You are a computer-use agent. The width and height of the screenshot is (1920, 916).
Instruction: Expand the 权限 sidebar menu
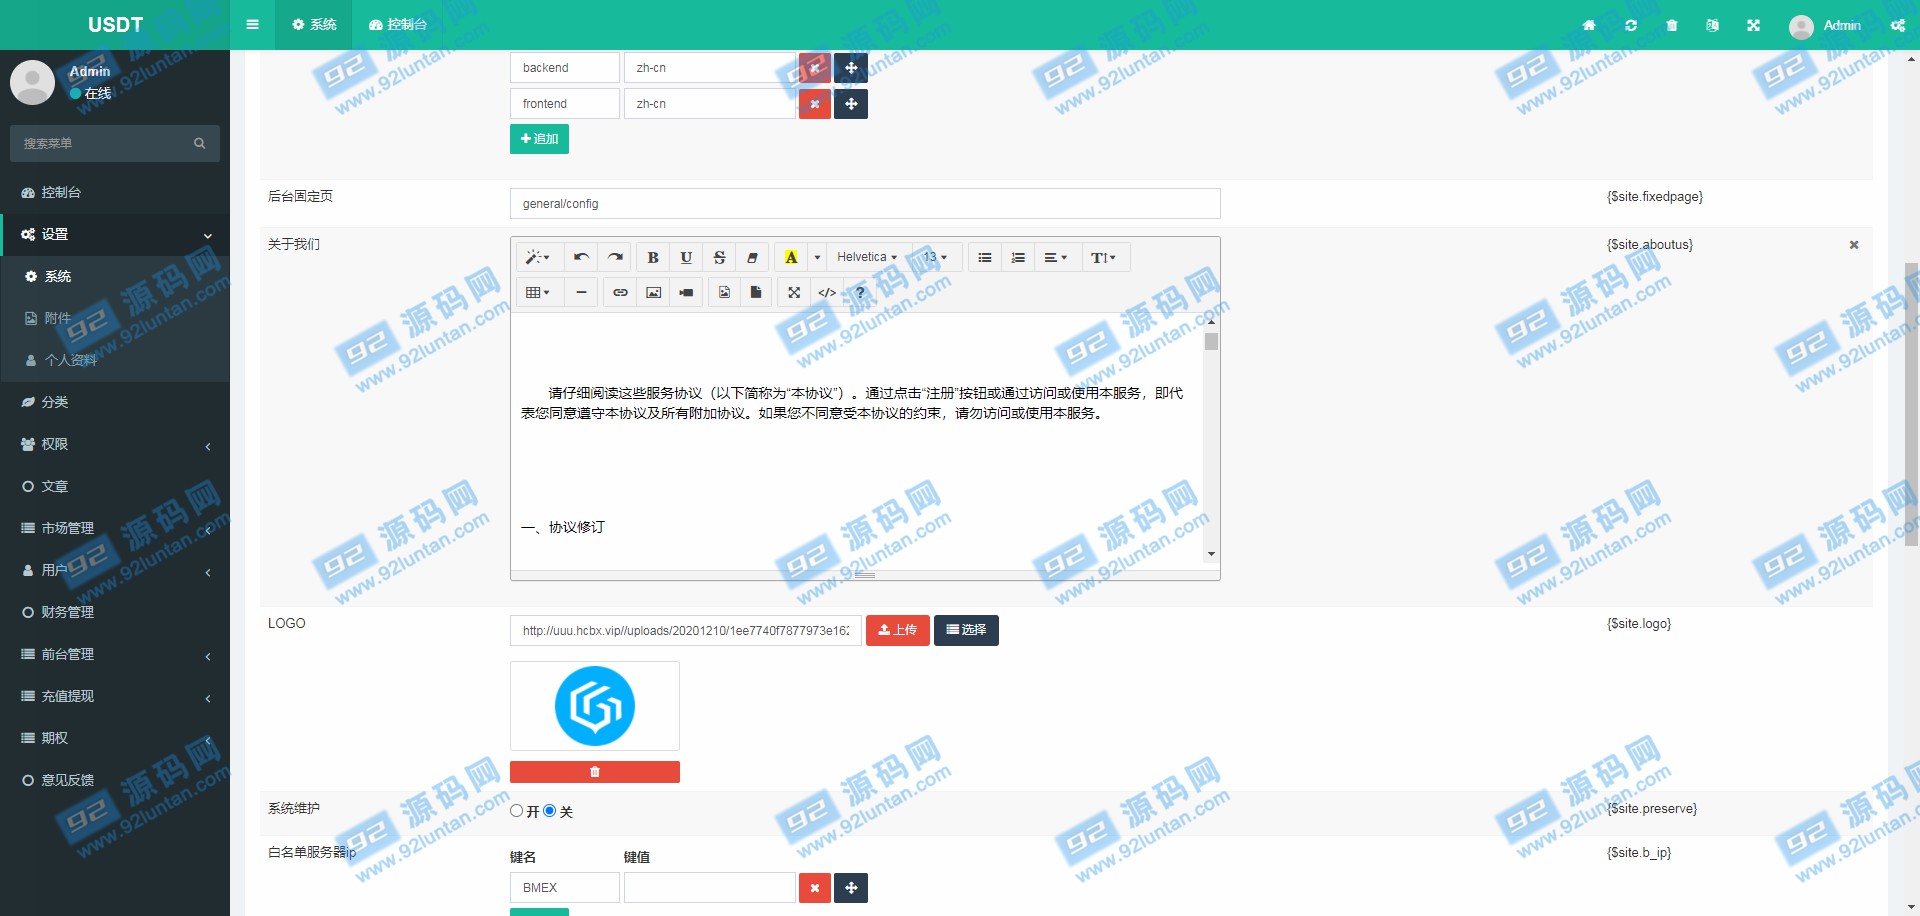[115, 444]
